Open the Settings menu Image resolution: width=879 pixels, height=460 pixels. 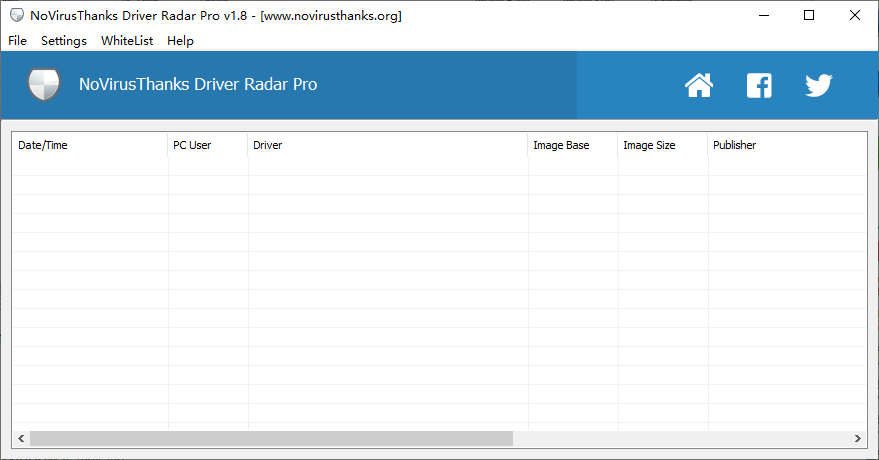pyautogui.click(x=64, y=41)
